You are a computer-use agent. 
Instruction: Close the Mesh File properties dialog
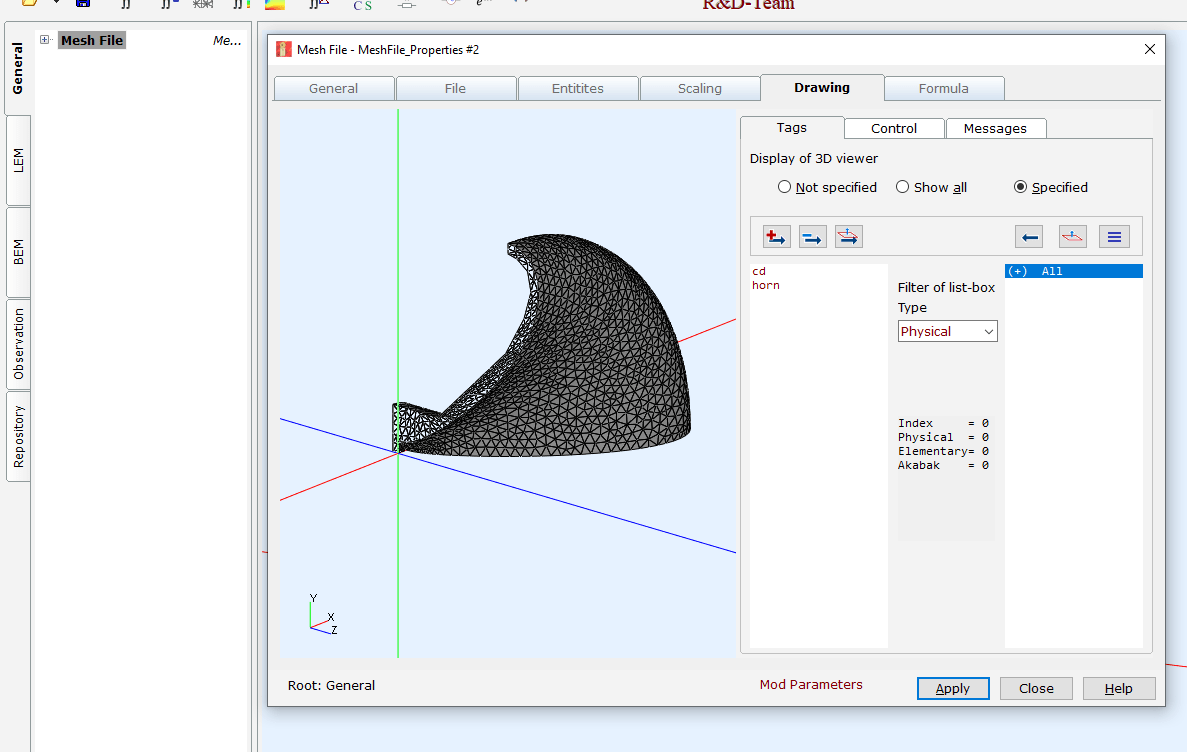point(1149,49)
